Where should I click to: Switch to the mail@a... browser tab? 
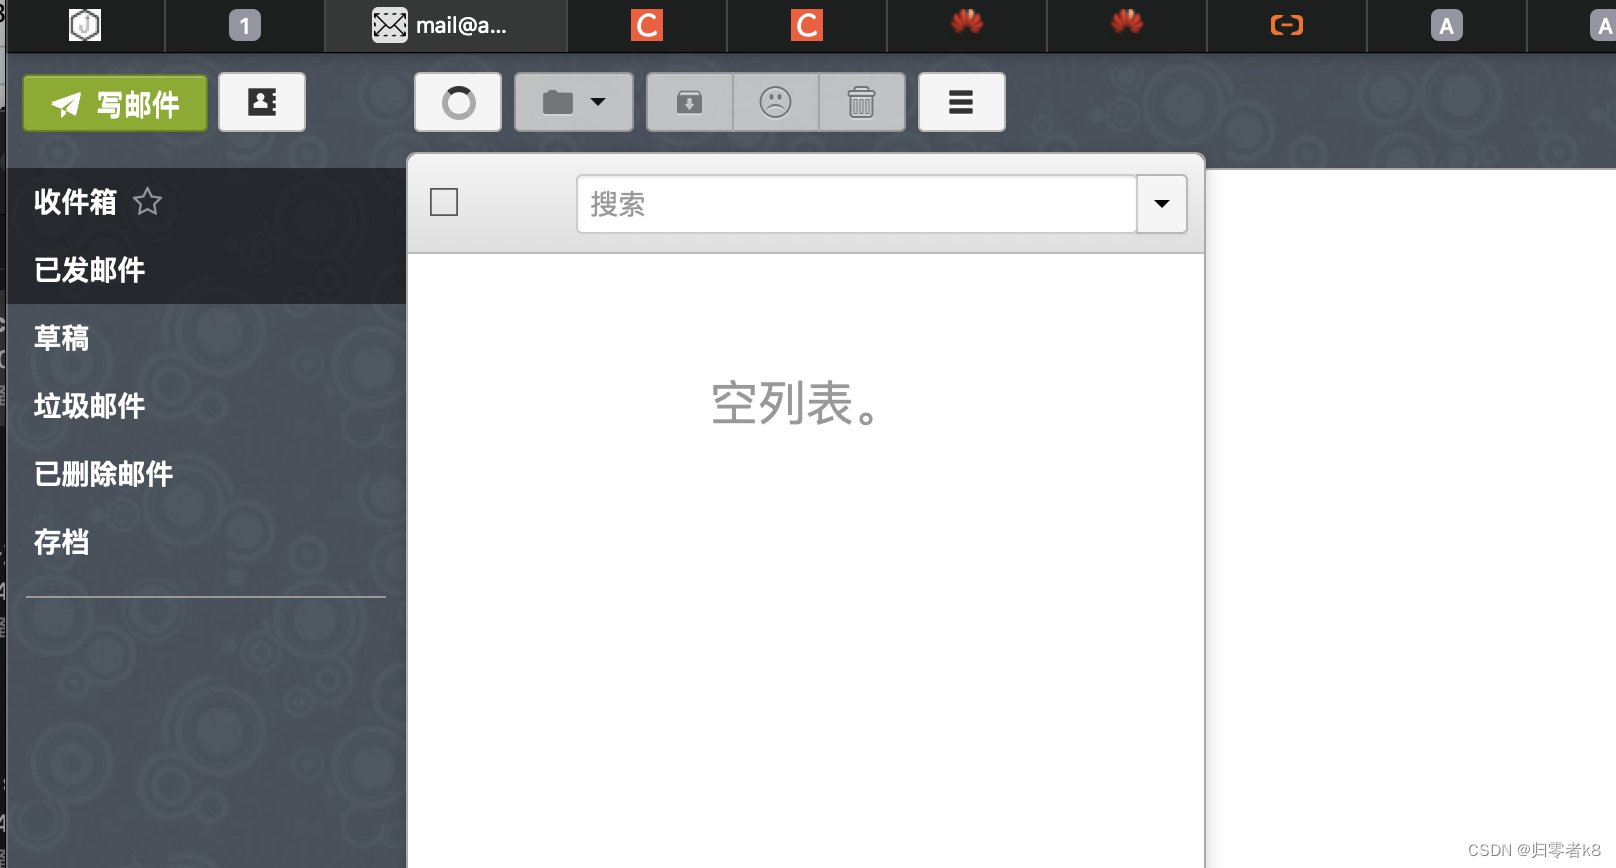[x=446, y=26]
